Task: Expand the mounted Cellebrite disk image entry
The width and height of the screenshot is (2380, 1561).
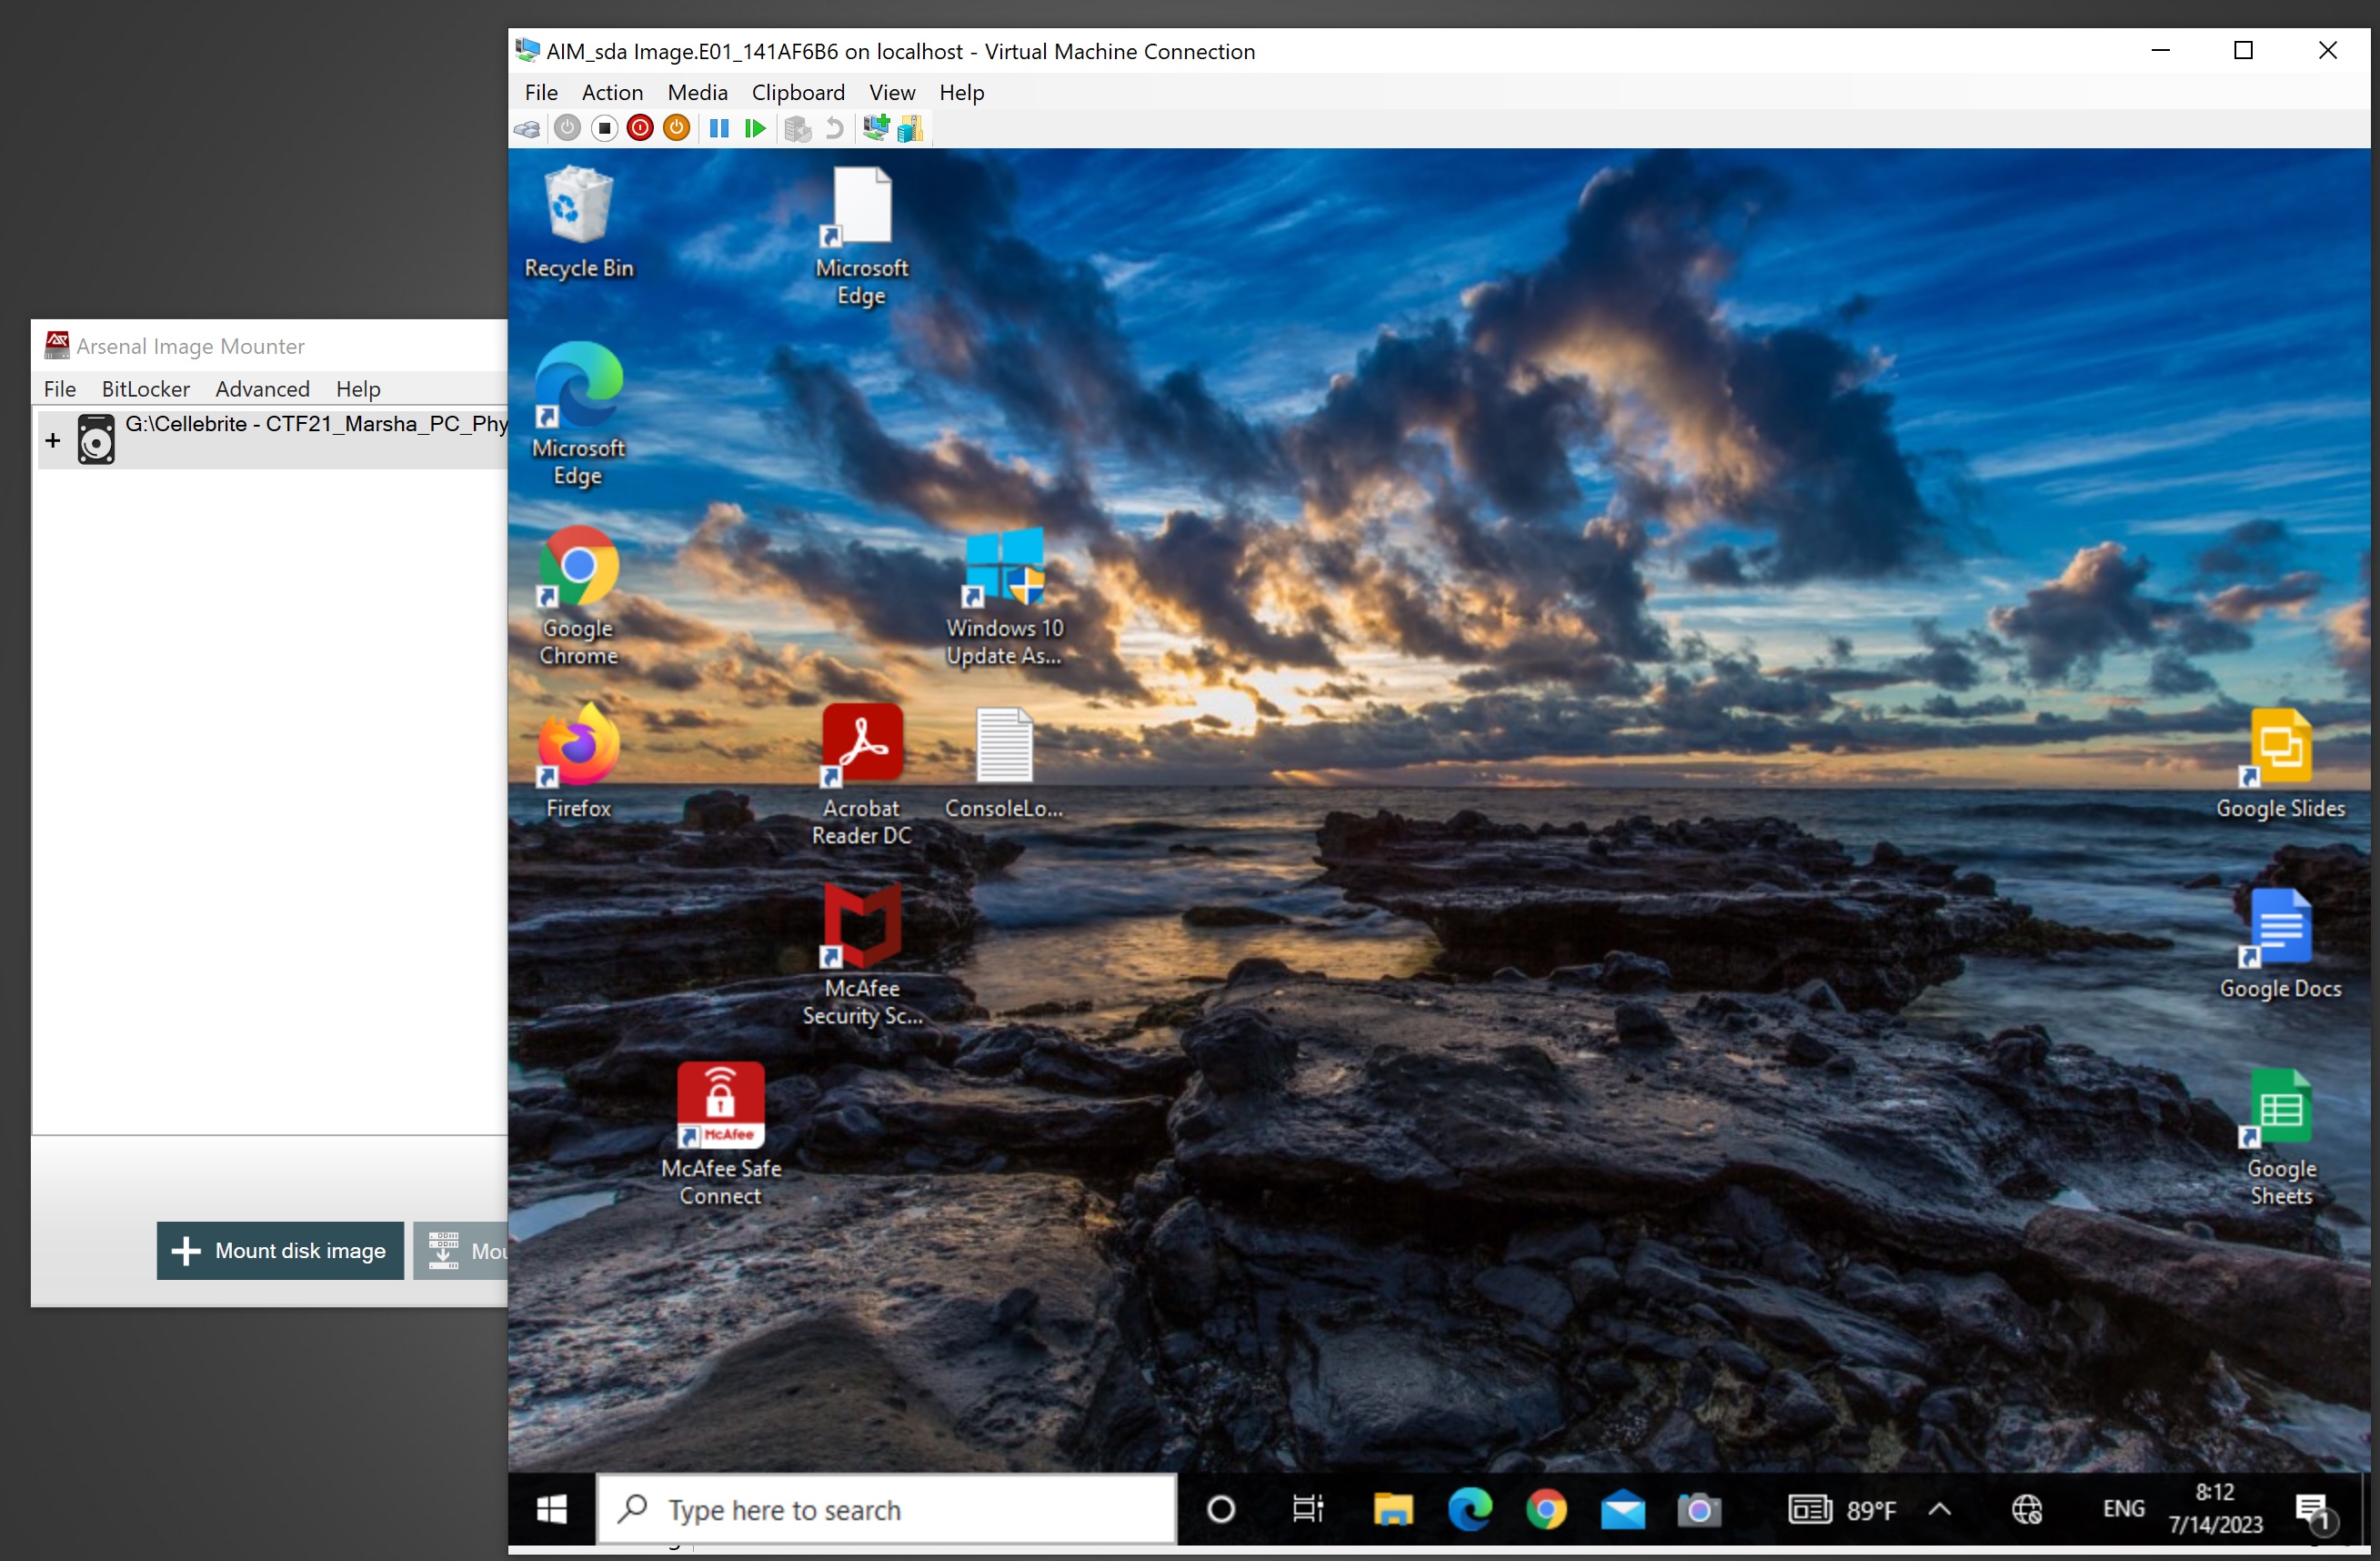Action: [53, 440]
